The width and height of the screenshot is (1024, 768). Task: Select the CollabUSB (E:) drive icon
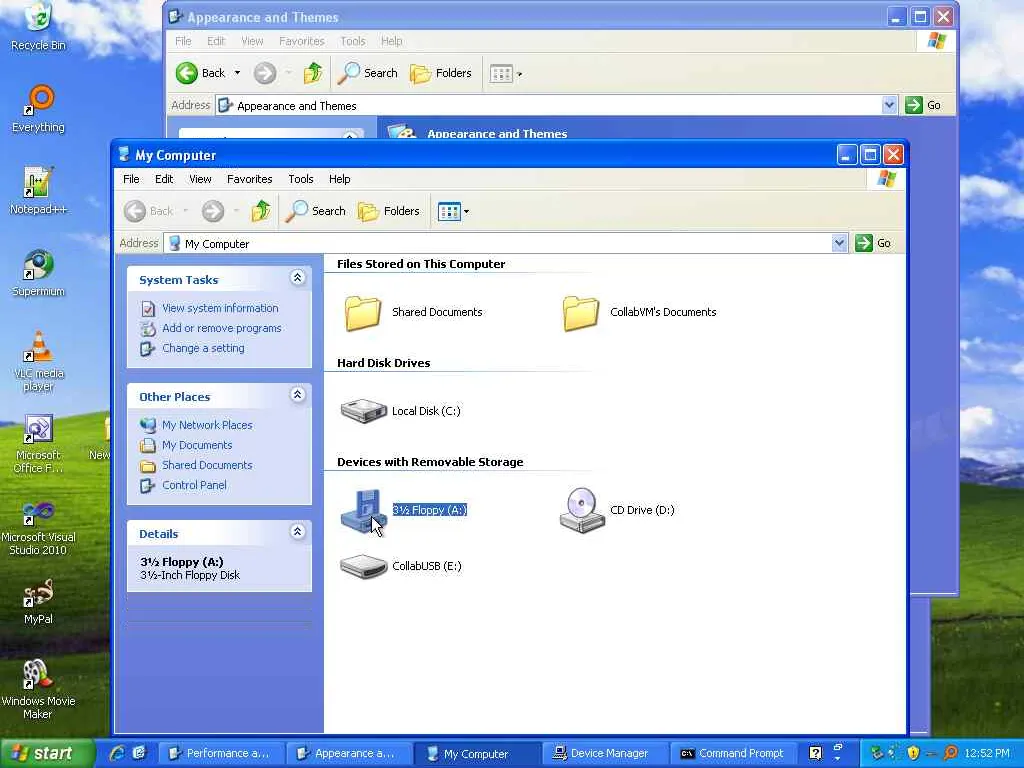364,566
